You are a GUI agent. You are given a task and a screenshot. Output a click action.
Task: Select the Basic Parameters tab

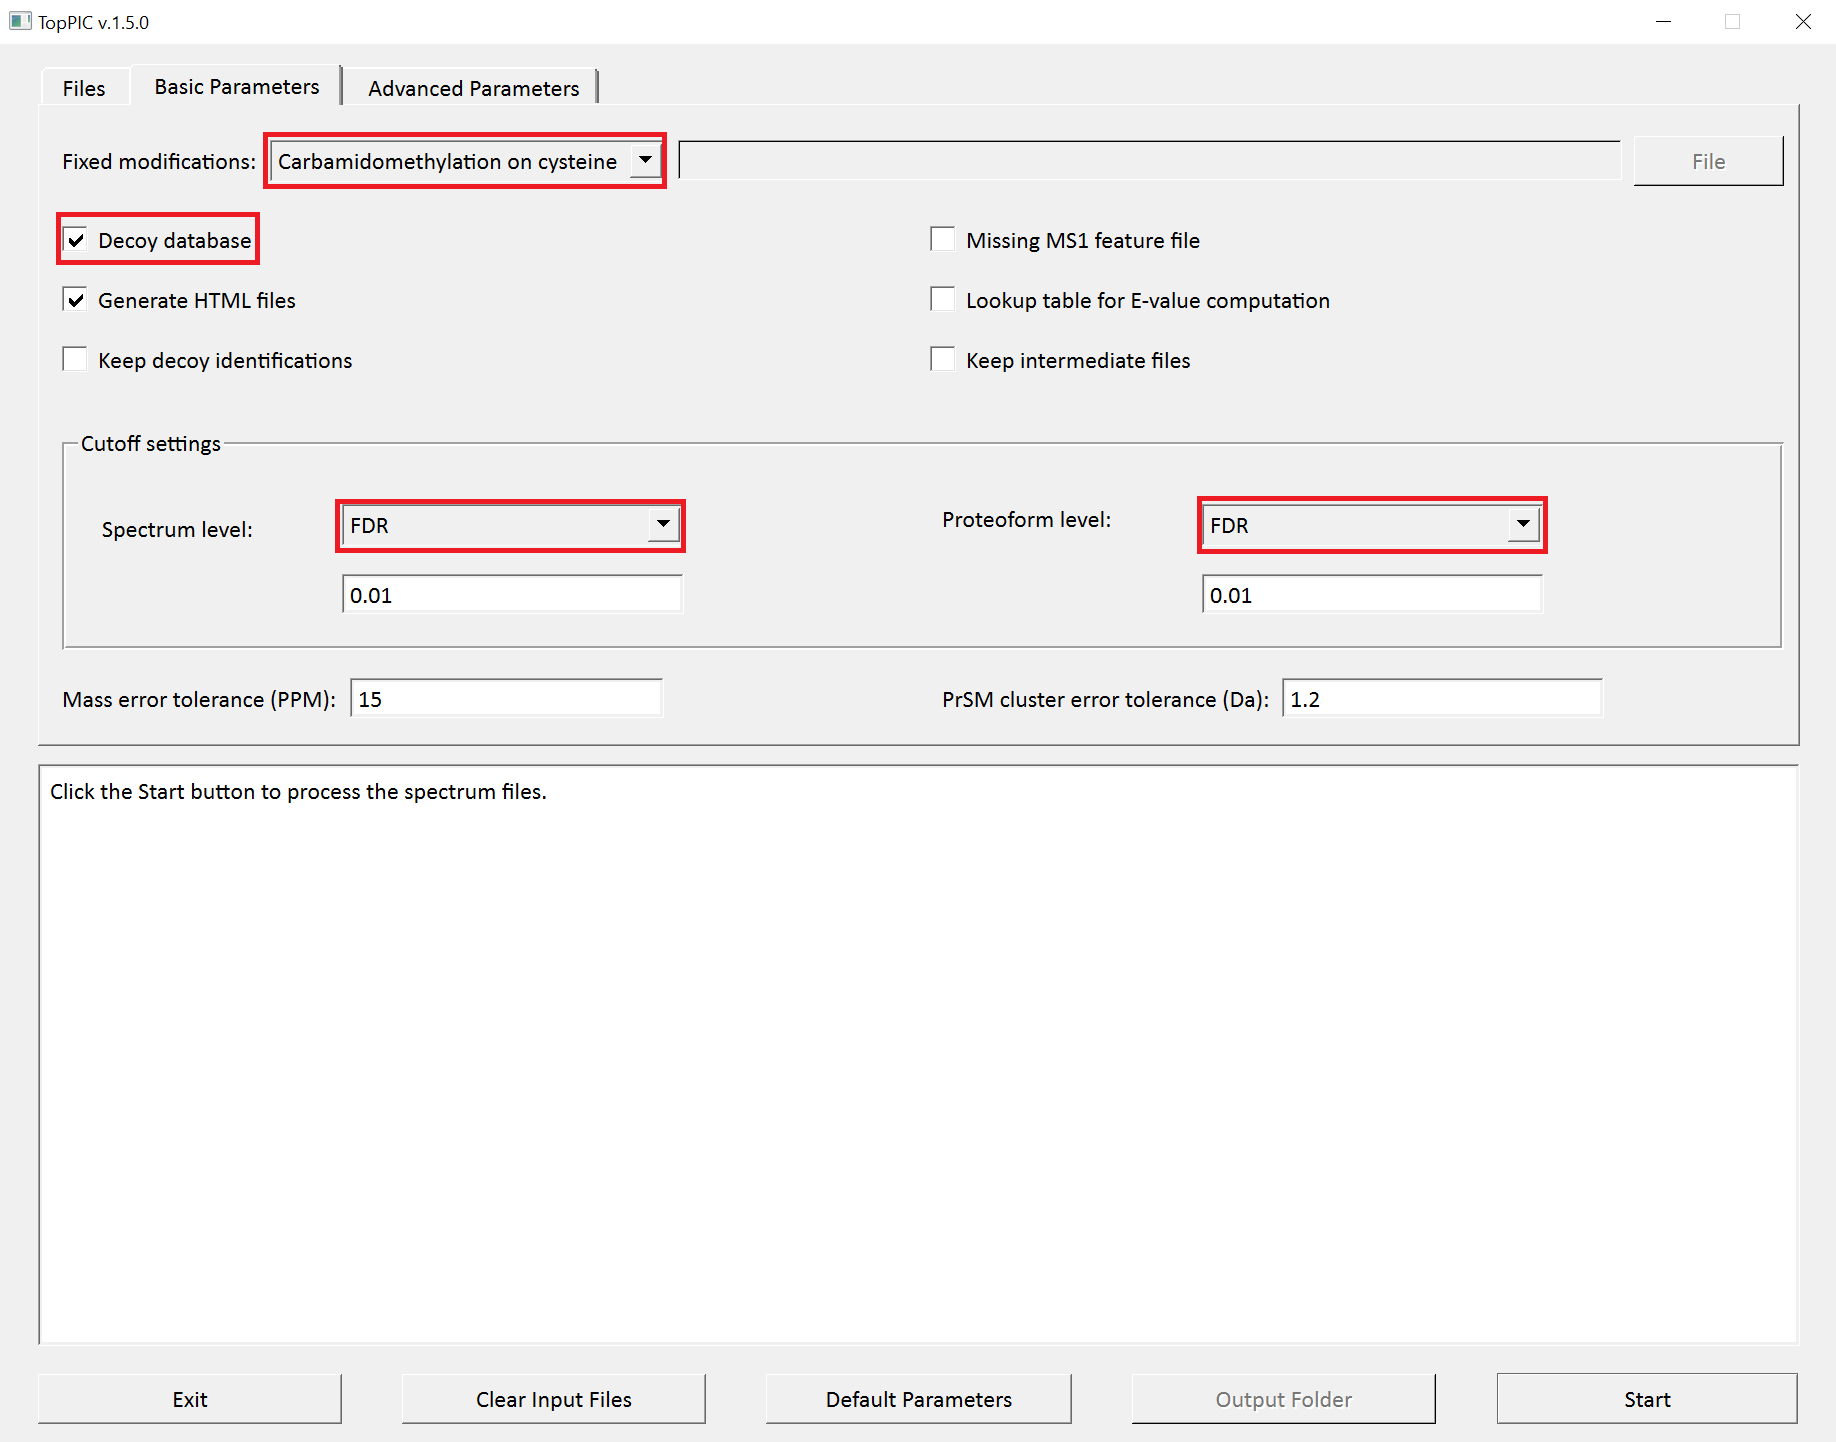click(x=236, y=86)
